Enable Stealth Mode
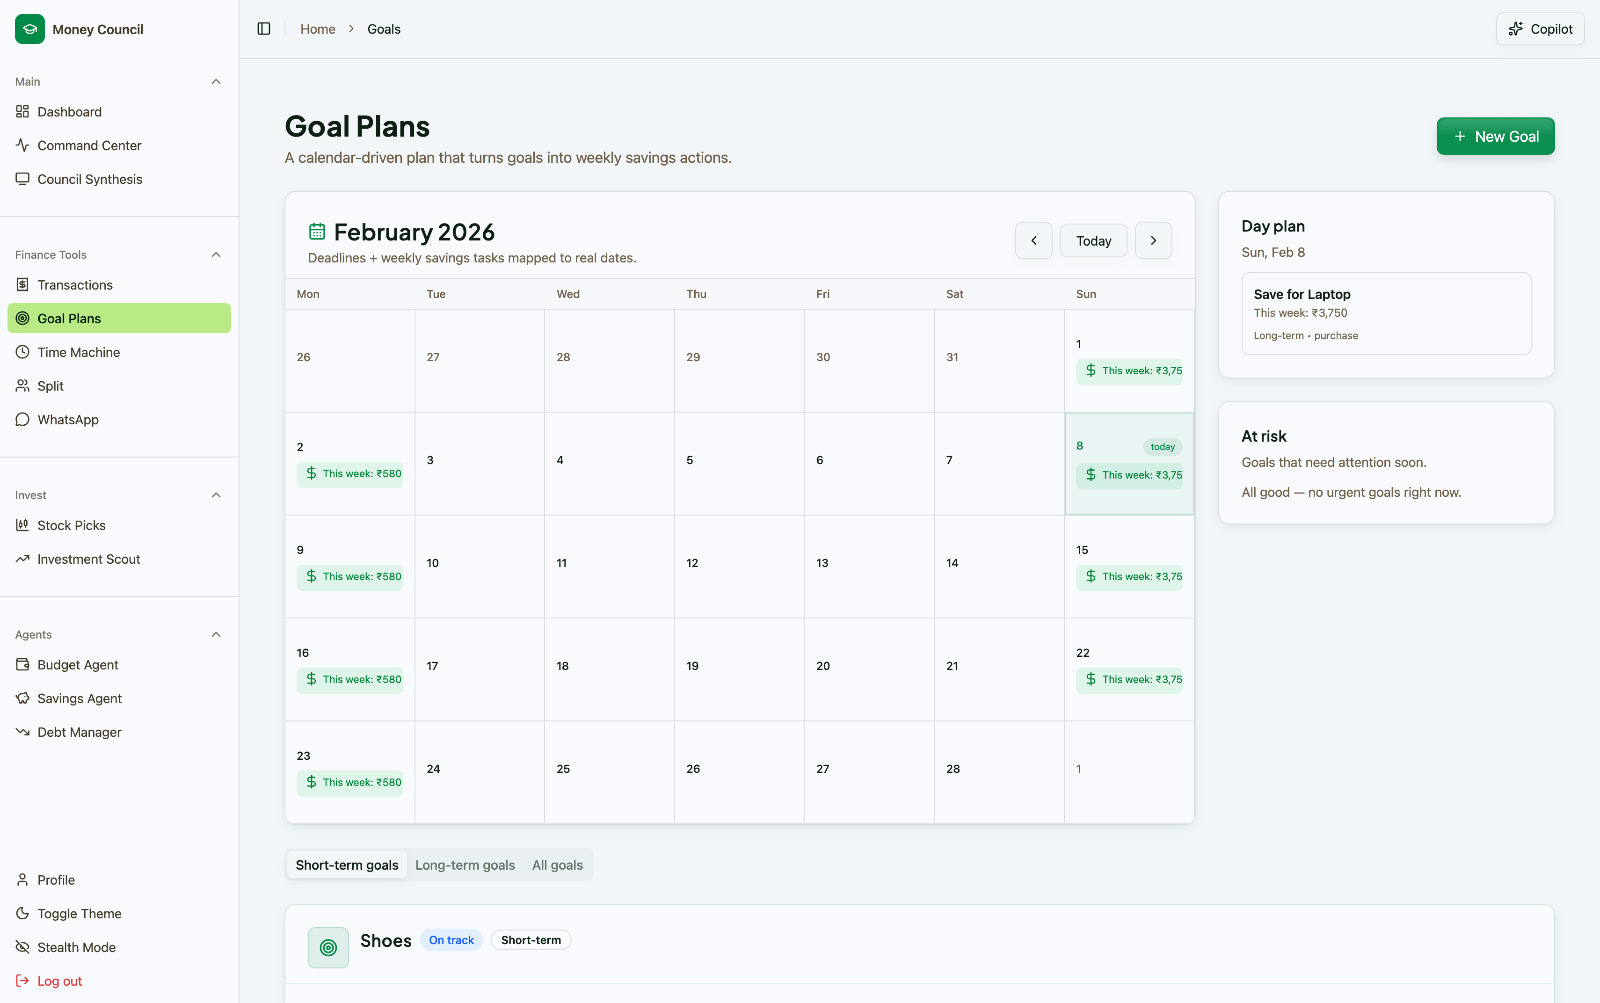This screenshot has height=1003, width=1600. [76, 947]
